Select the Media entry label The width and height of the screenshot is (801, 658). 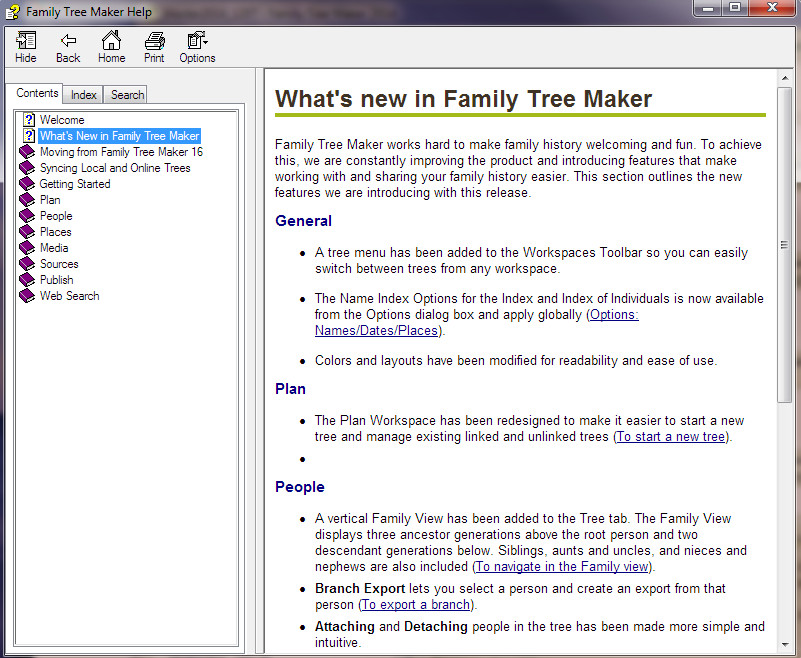click(54, 248)
